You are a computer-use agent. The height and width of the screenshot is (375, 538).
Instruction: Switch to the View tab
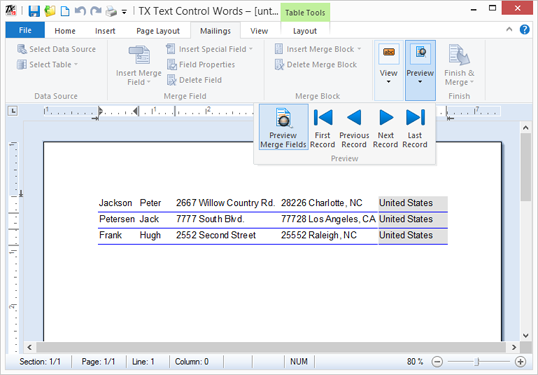pyautogui.click(x=259, y=31)
